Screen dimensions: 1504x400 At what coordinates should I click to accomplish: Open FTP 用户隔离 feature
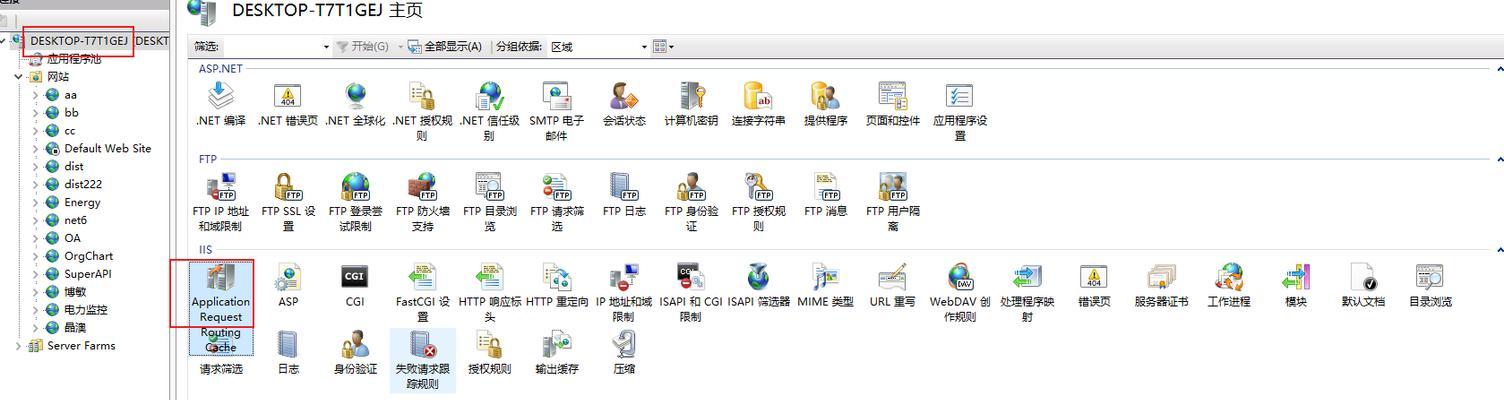point(893,201)
